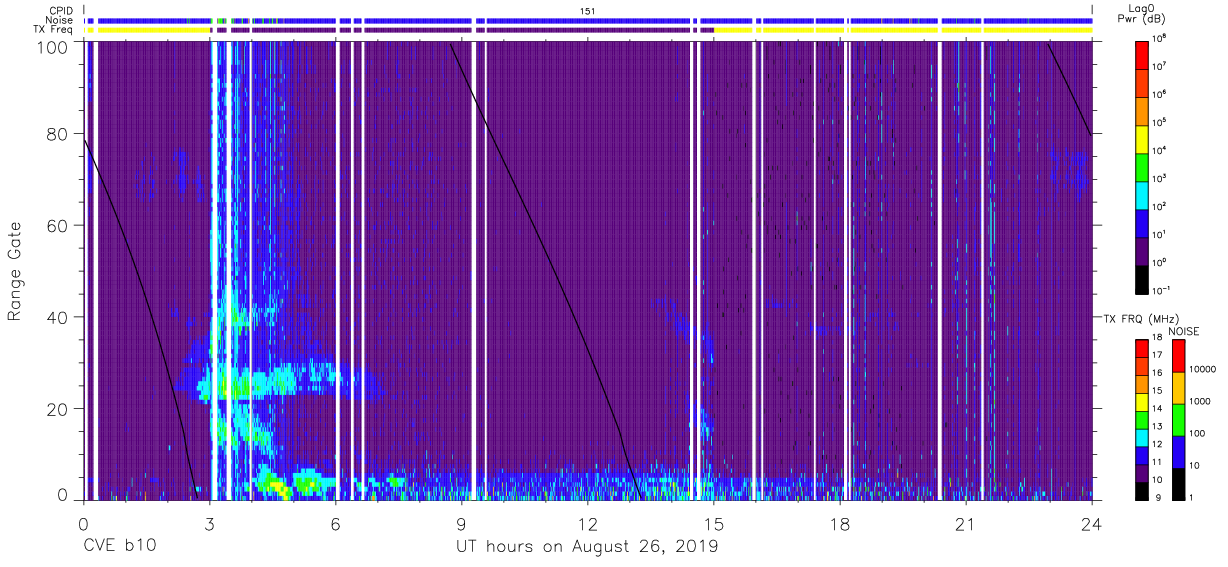Select the orange band of the NOISE colorbar
Viewport: 1228px width, 567px height.
click(x=1177, y=387)
